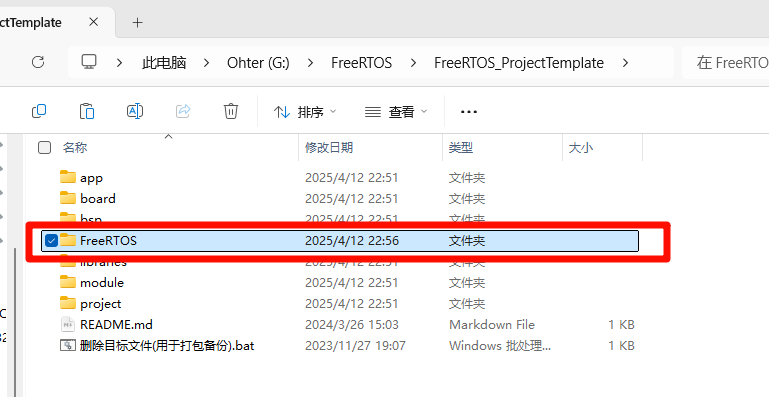
Task: Close the current ProjectTemplate tab
Action: (93, 22)
